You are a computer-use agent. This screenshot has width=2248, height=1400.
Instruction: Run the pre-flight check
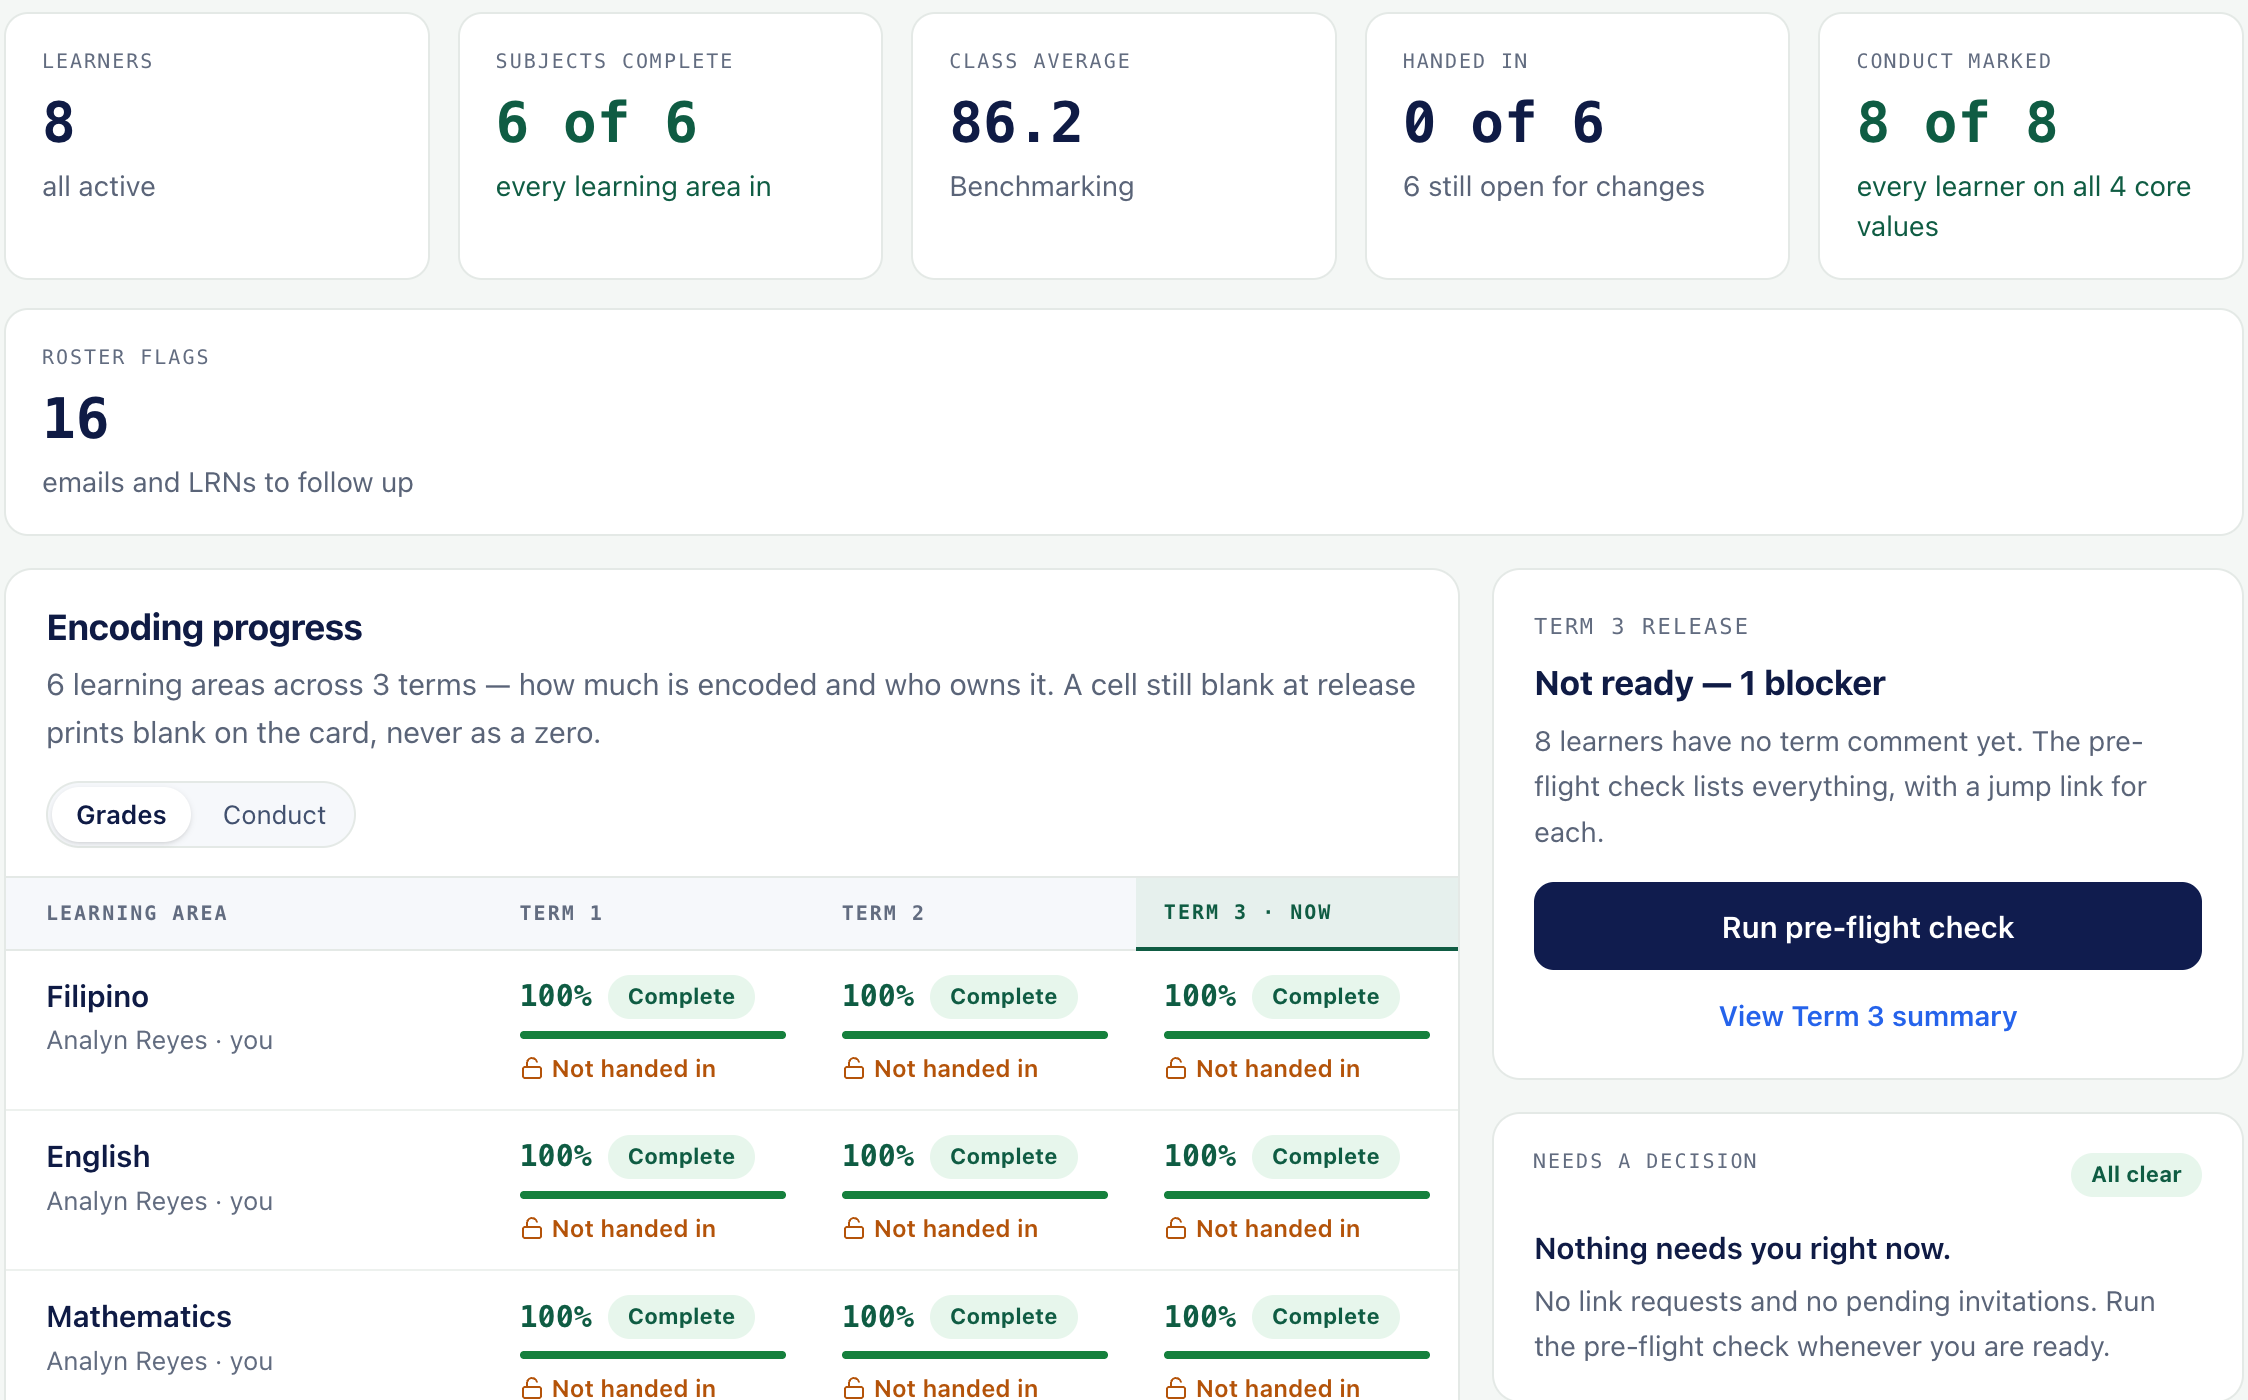pyautogui.click(x=1867, y=926)
